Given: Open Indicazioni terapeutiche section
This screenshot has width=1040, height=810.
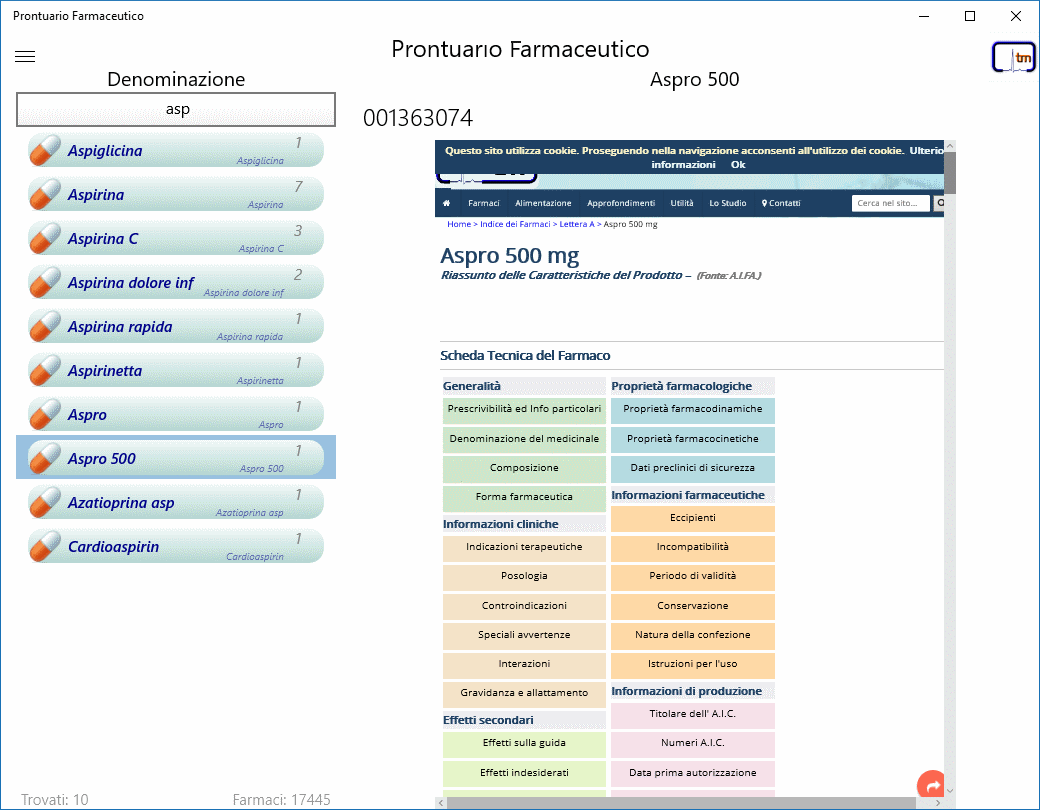Looking at the screenshot, I should coord(524,547).
